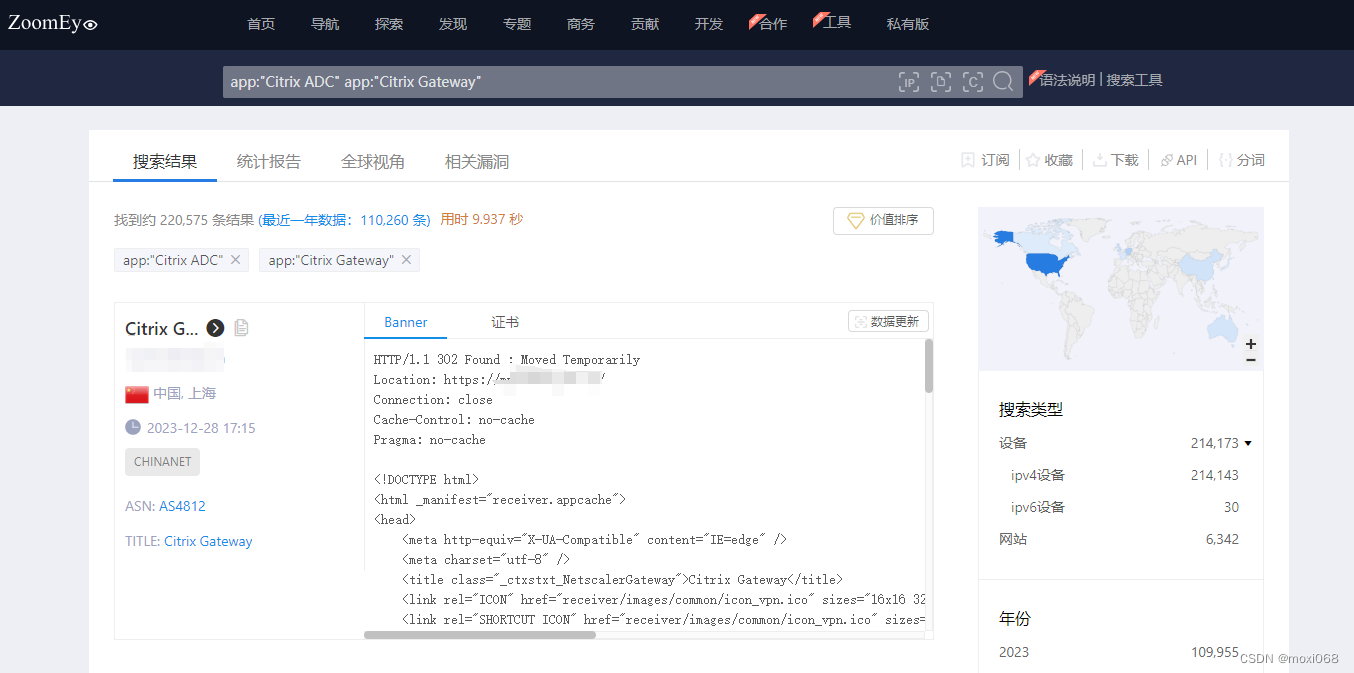Open the 探索 explore menu
The width and height of the screenshot is (1354, 673).
coord(389,24)
